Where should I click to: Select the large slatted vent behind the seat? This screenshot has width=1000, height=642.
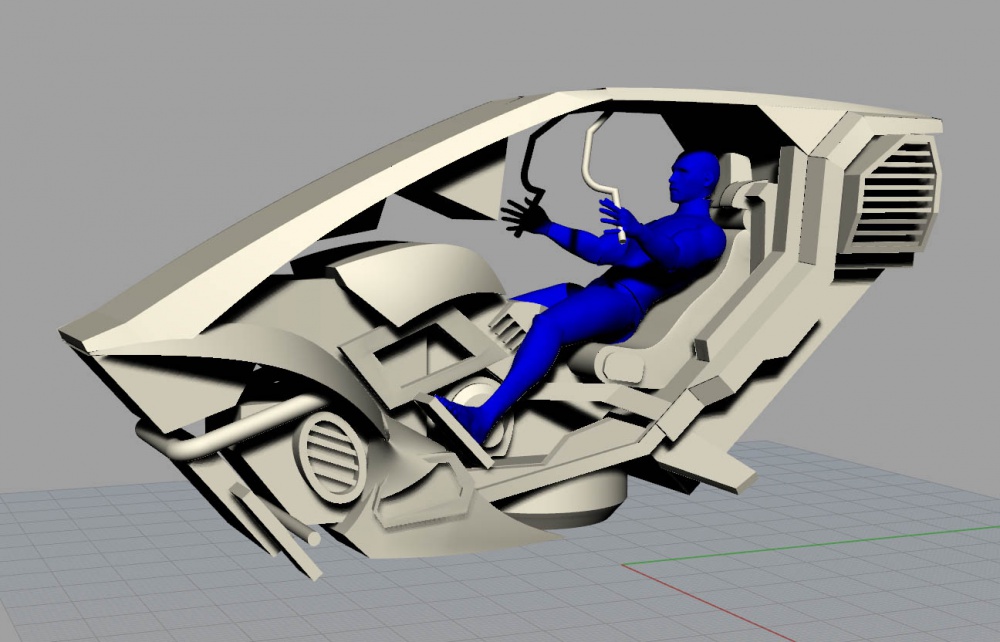click(894, 194)
